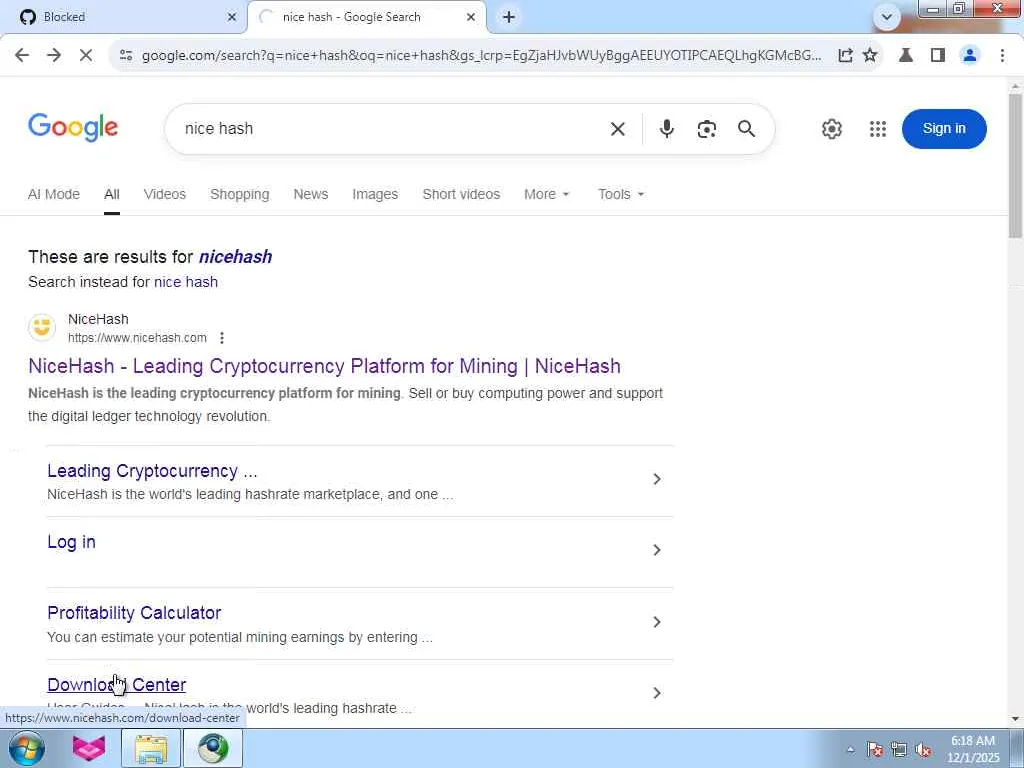Click scrollbar down arrow
This screenshot has width=1024, height=768.
point(1015,719)
